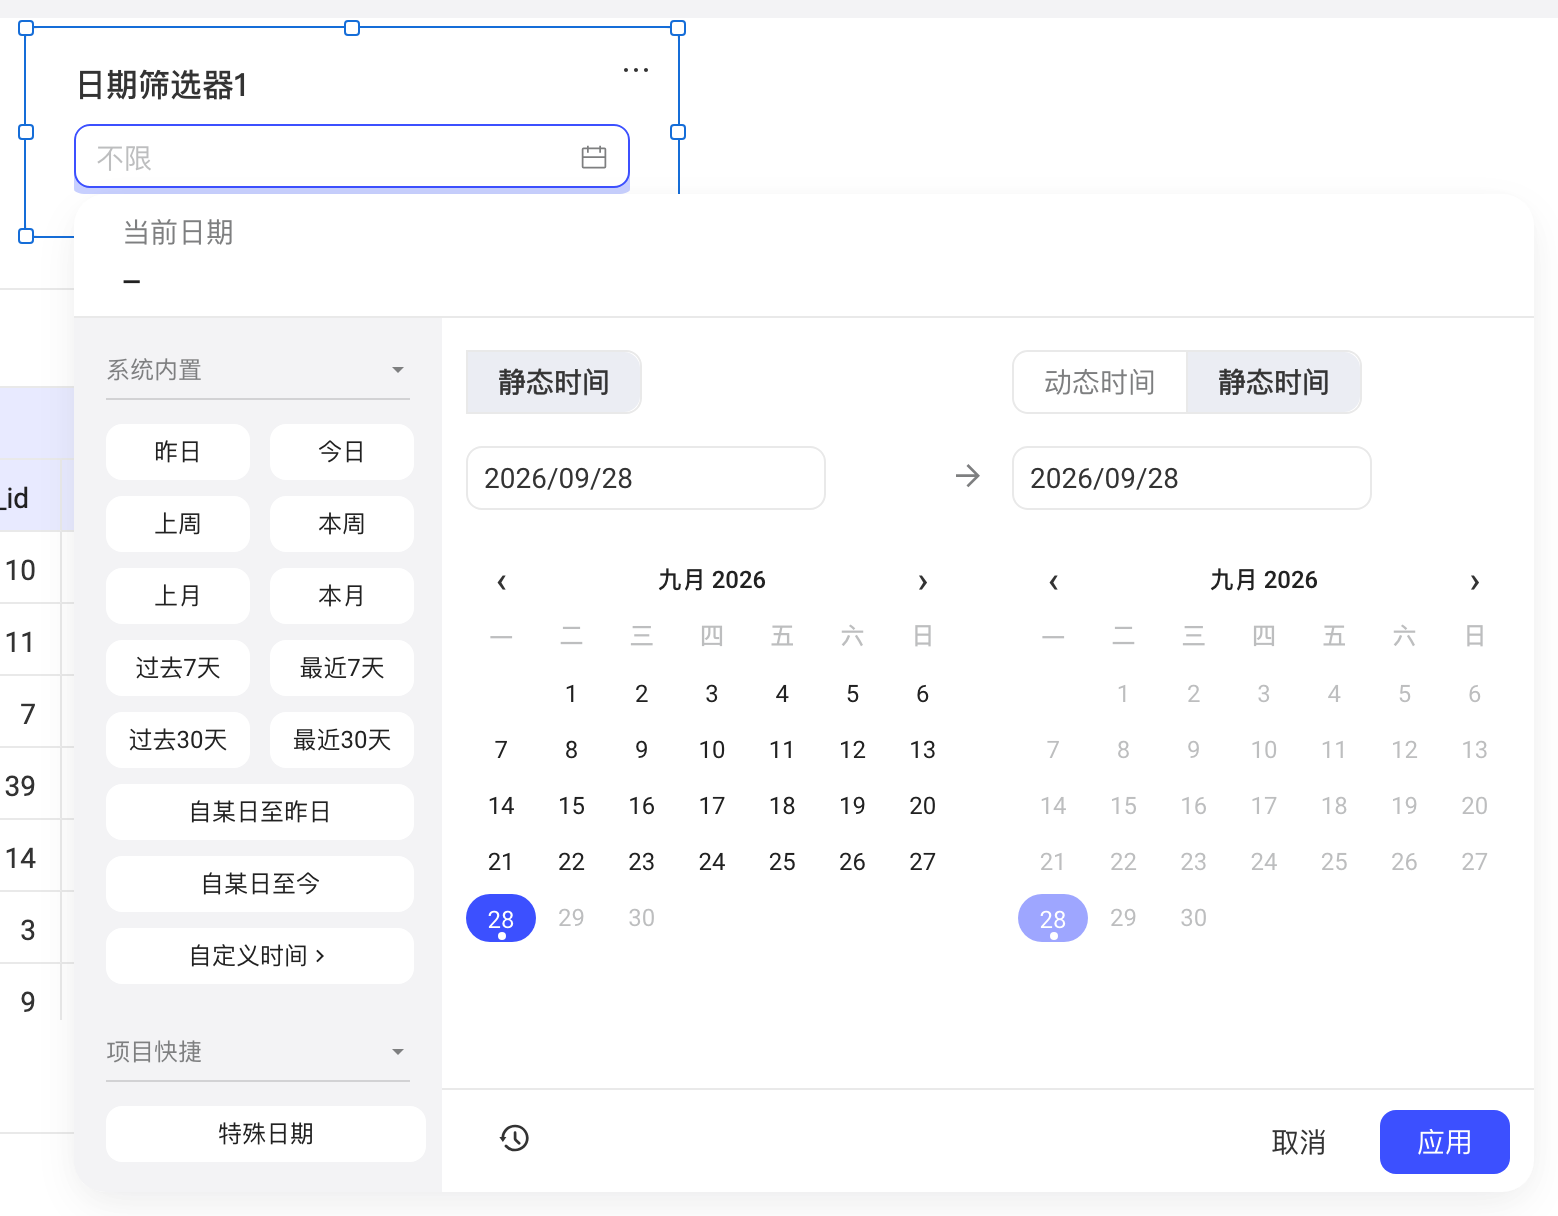Viewport: 1558px width, 1216px height.
Task: Click the arrow between the date inputs
Action: click(967, 476)
